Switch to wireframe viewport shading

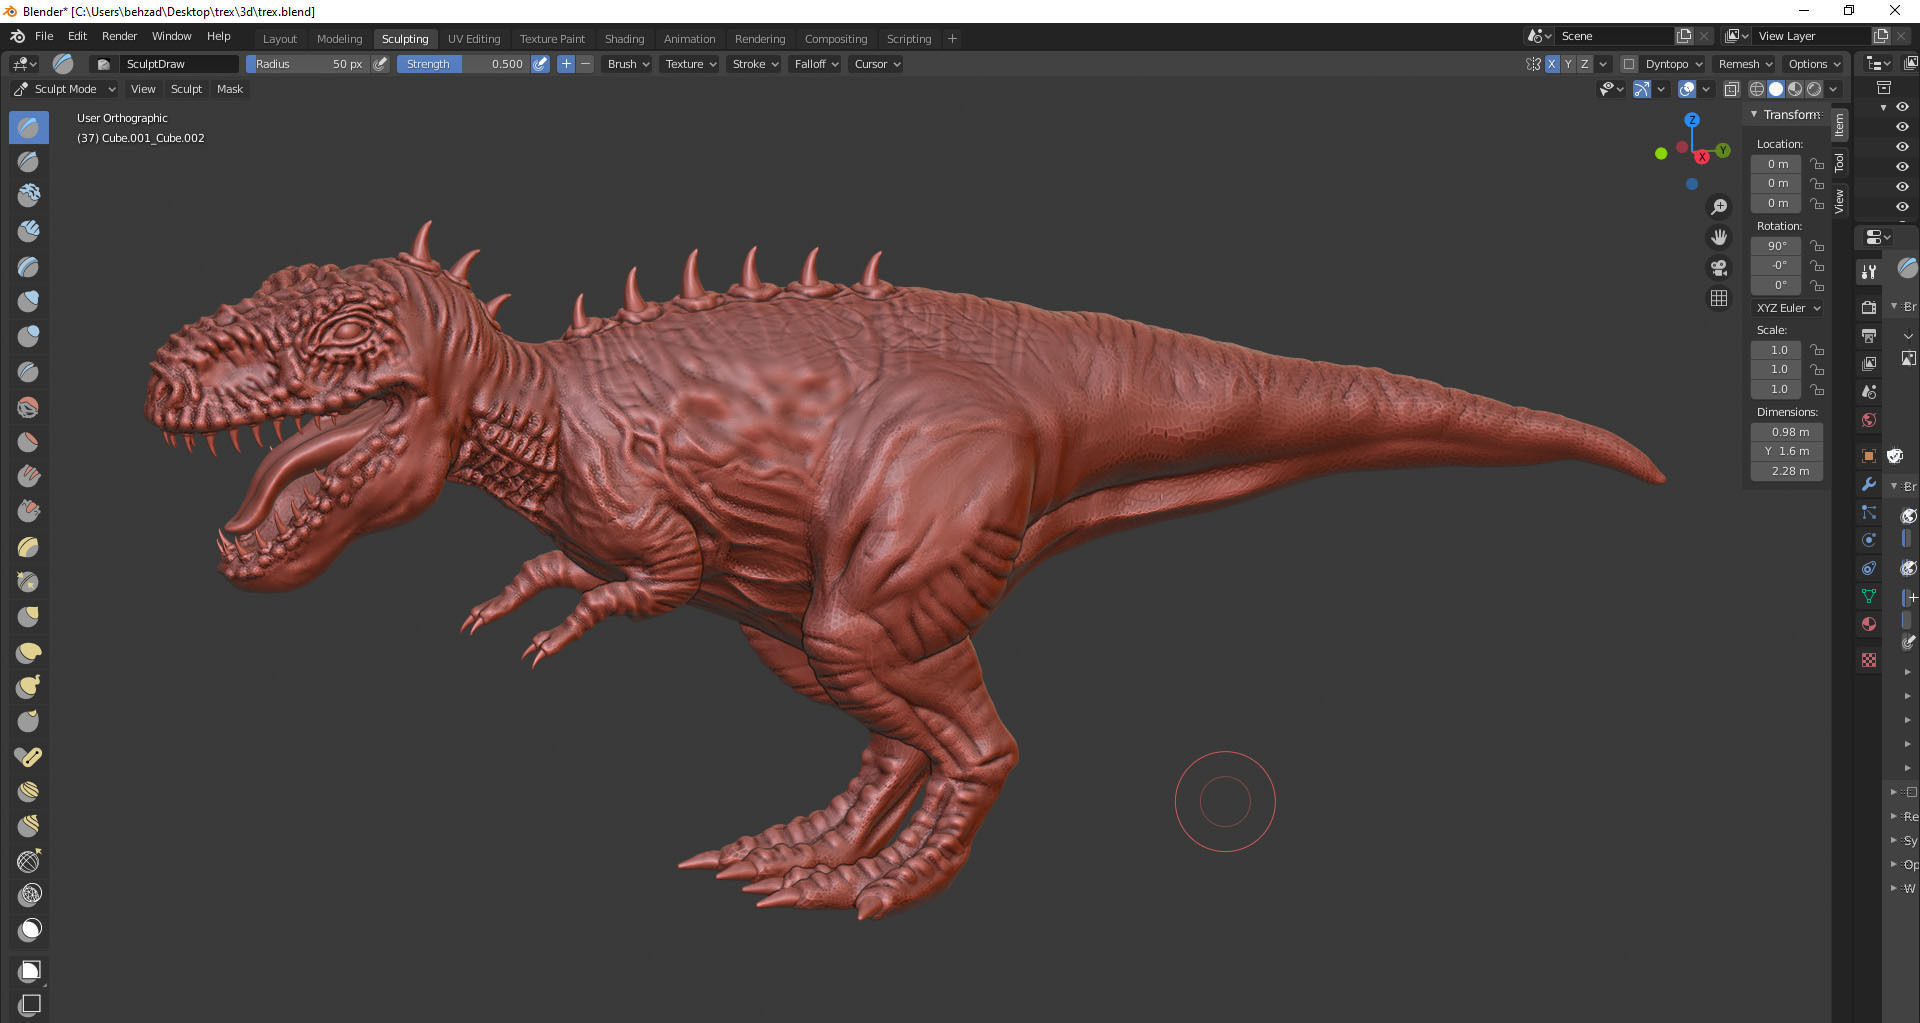pyautogui.click(x=1756, y=89)
